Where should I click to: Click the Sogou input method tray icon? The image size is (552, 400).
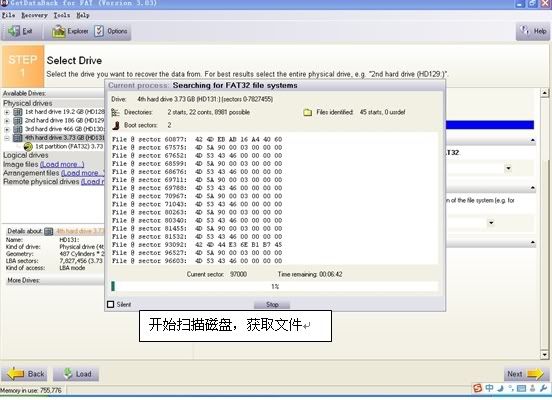coord(478,388)
